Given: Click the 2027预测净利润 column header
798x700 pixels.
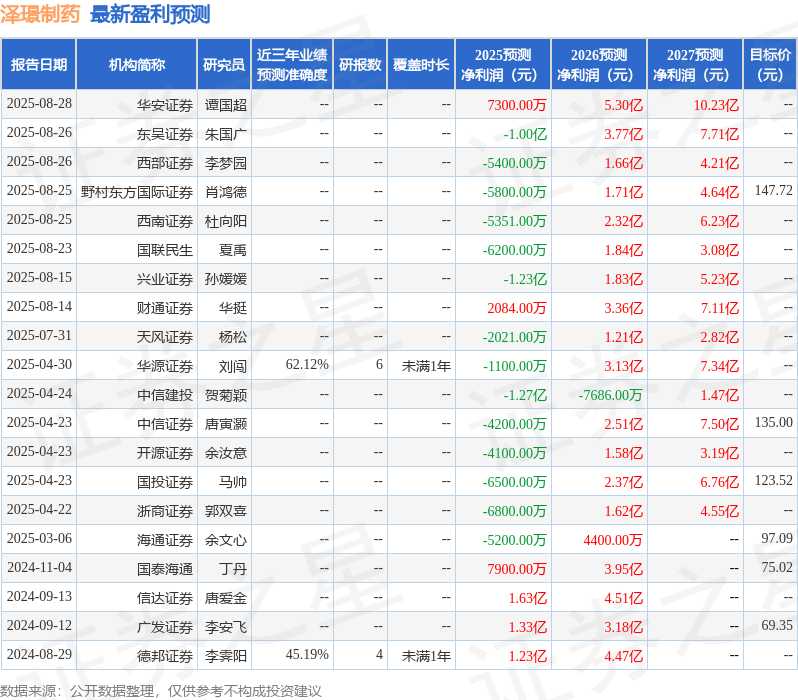Looking at the screenshot, I should 695,65.
